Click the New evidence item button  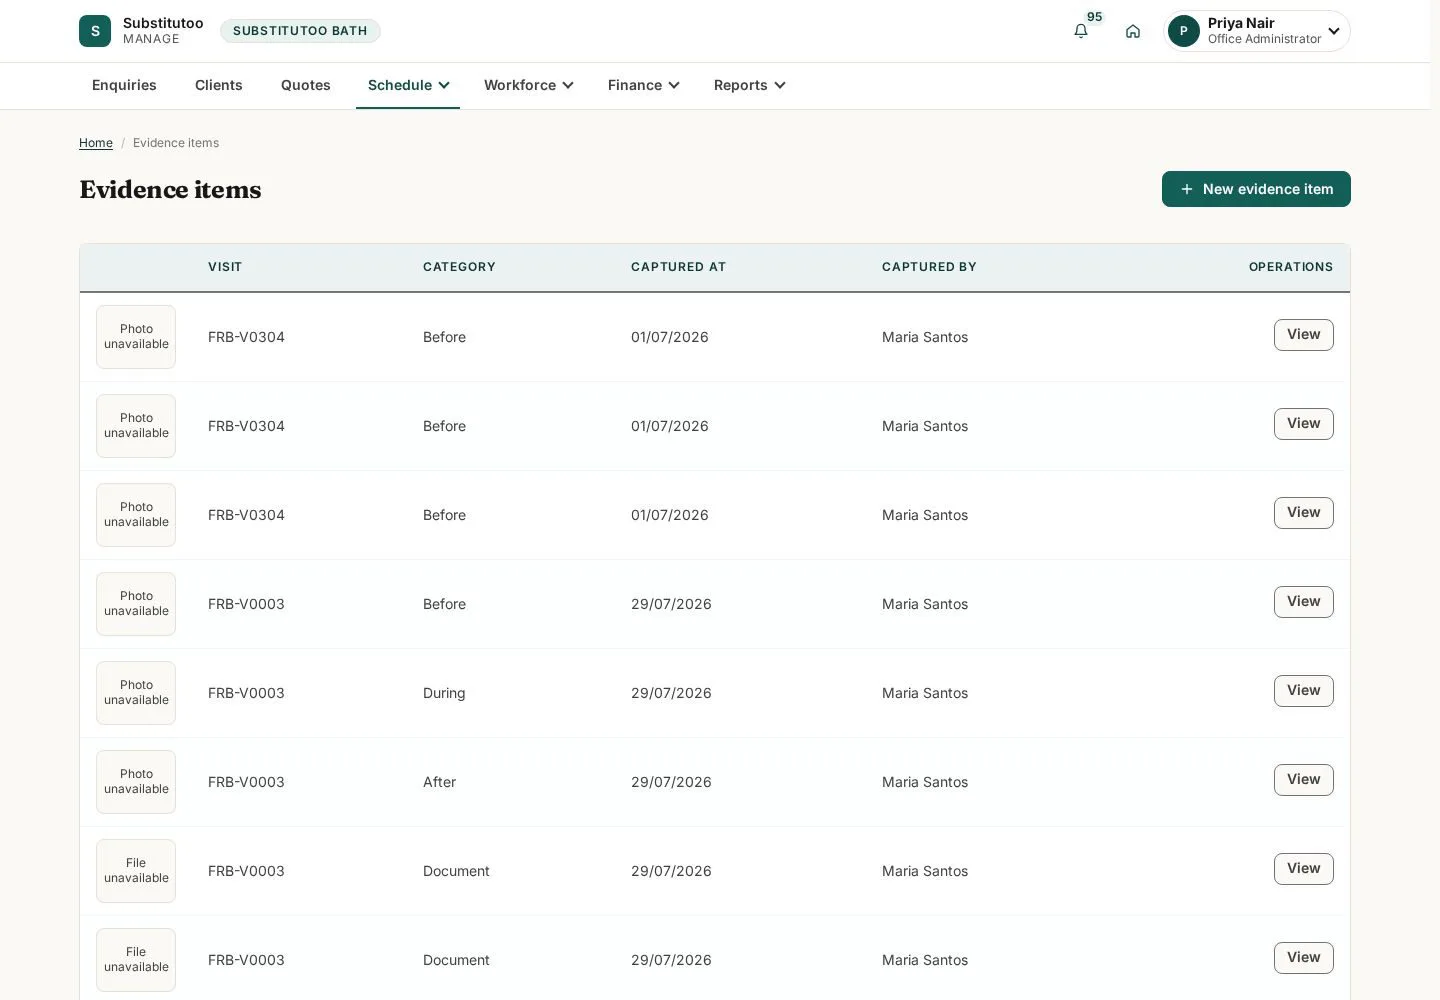pos(1256,189)
